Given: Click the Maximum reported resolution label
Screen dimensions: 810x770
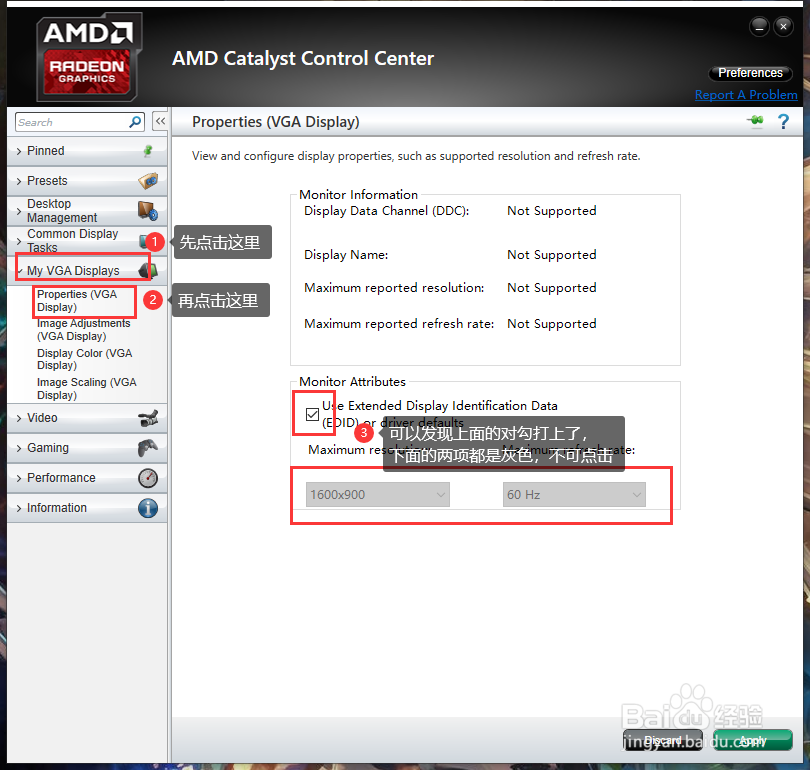Looking at the screenshot, I should (x=394, y=288).
